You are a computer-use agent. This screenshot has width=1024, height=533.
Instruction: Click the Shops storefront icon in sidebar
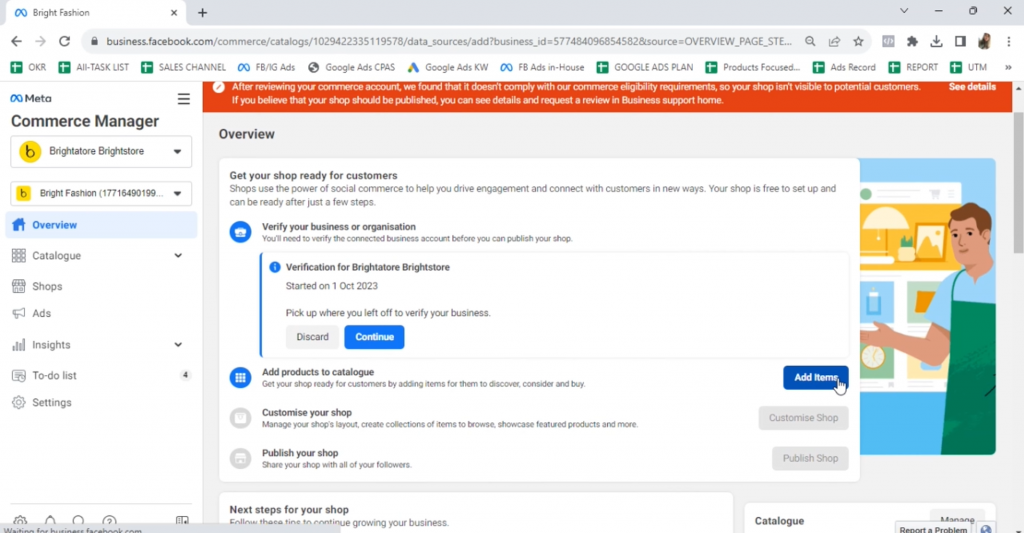coord(18,286)
